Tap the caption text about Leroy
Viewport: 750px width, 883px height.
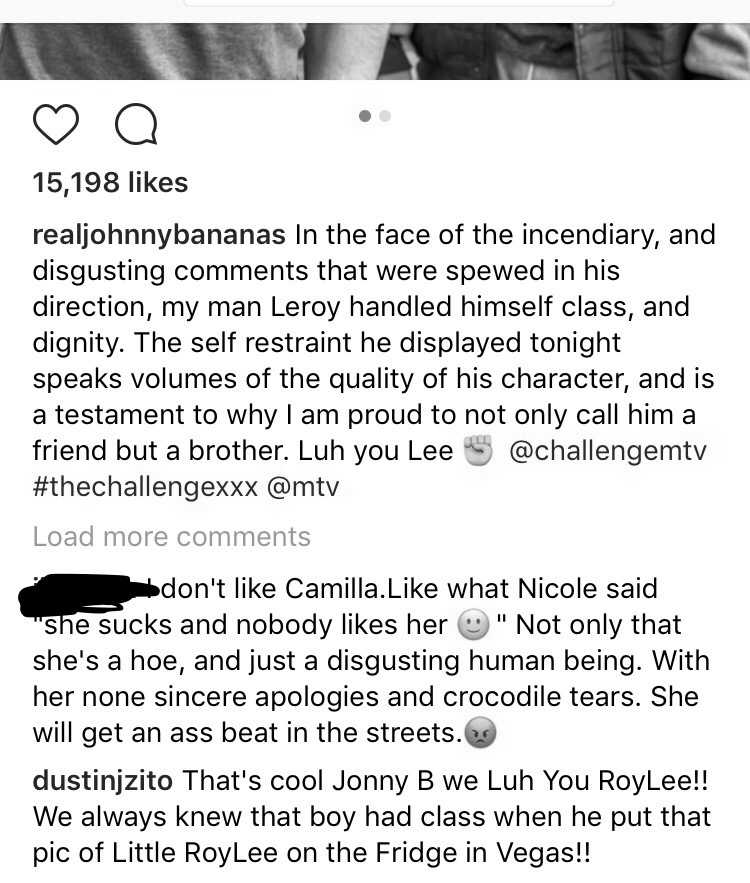[x=374, y=361]
